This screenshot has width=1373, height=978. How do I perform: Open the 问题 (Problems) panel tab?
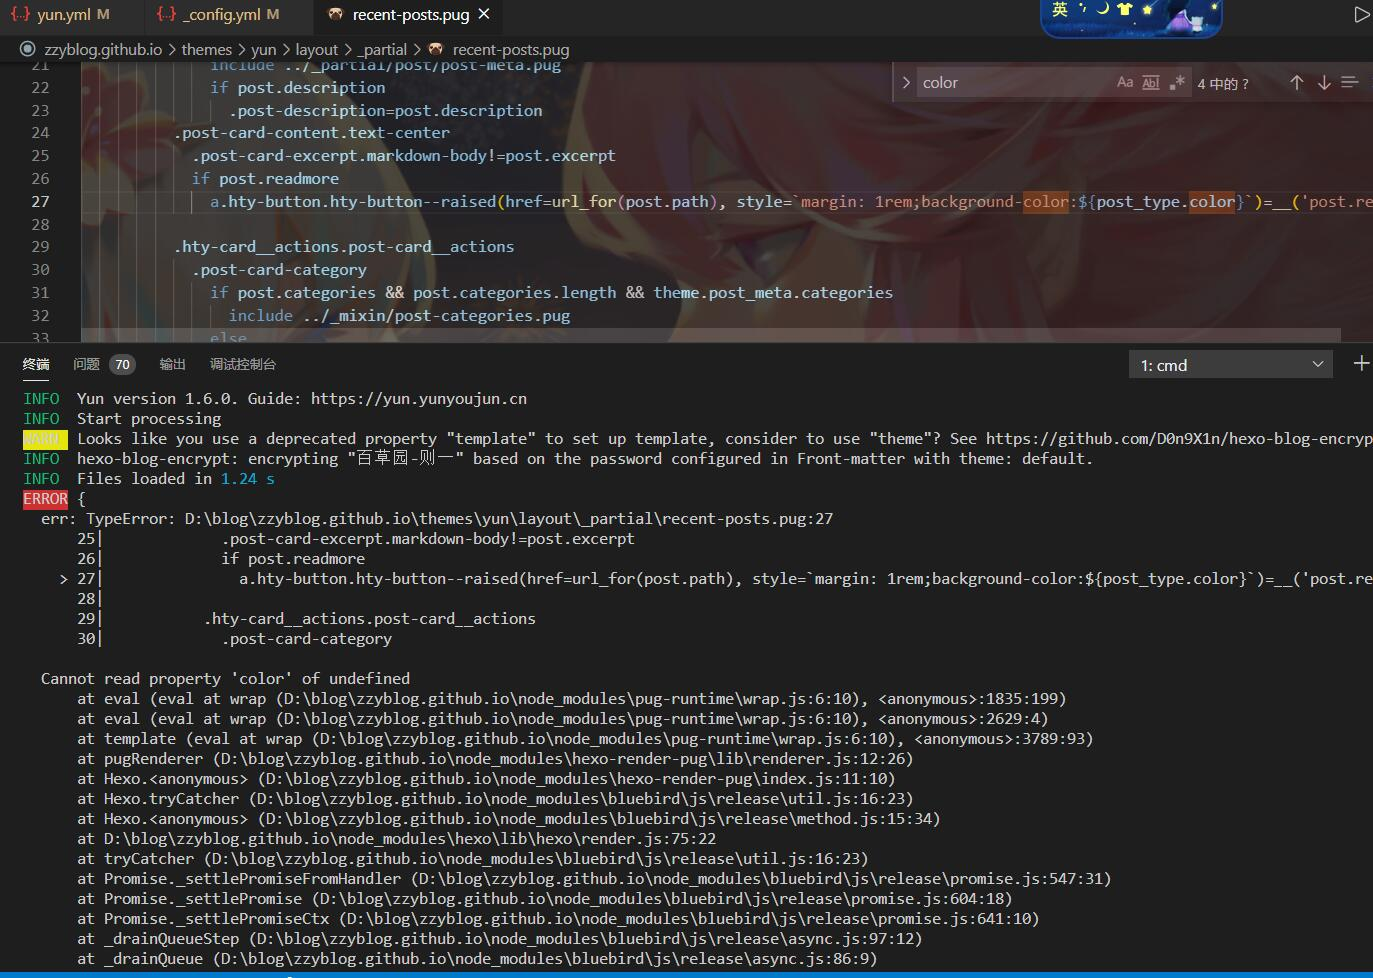(87, 364)
